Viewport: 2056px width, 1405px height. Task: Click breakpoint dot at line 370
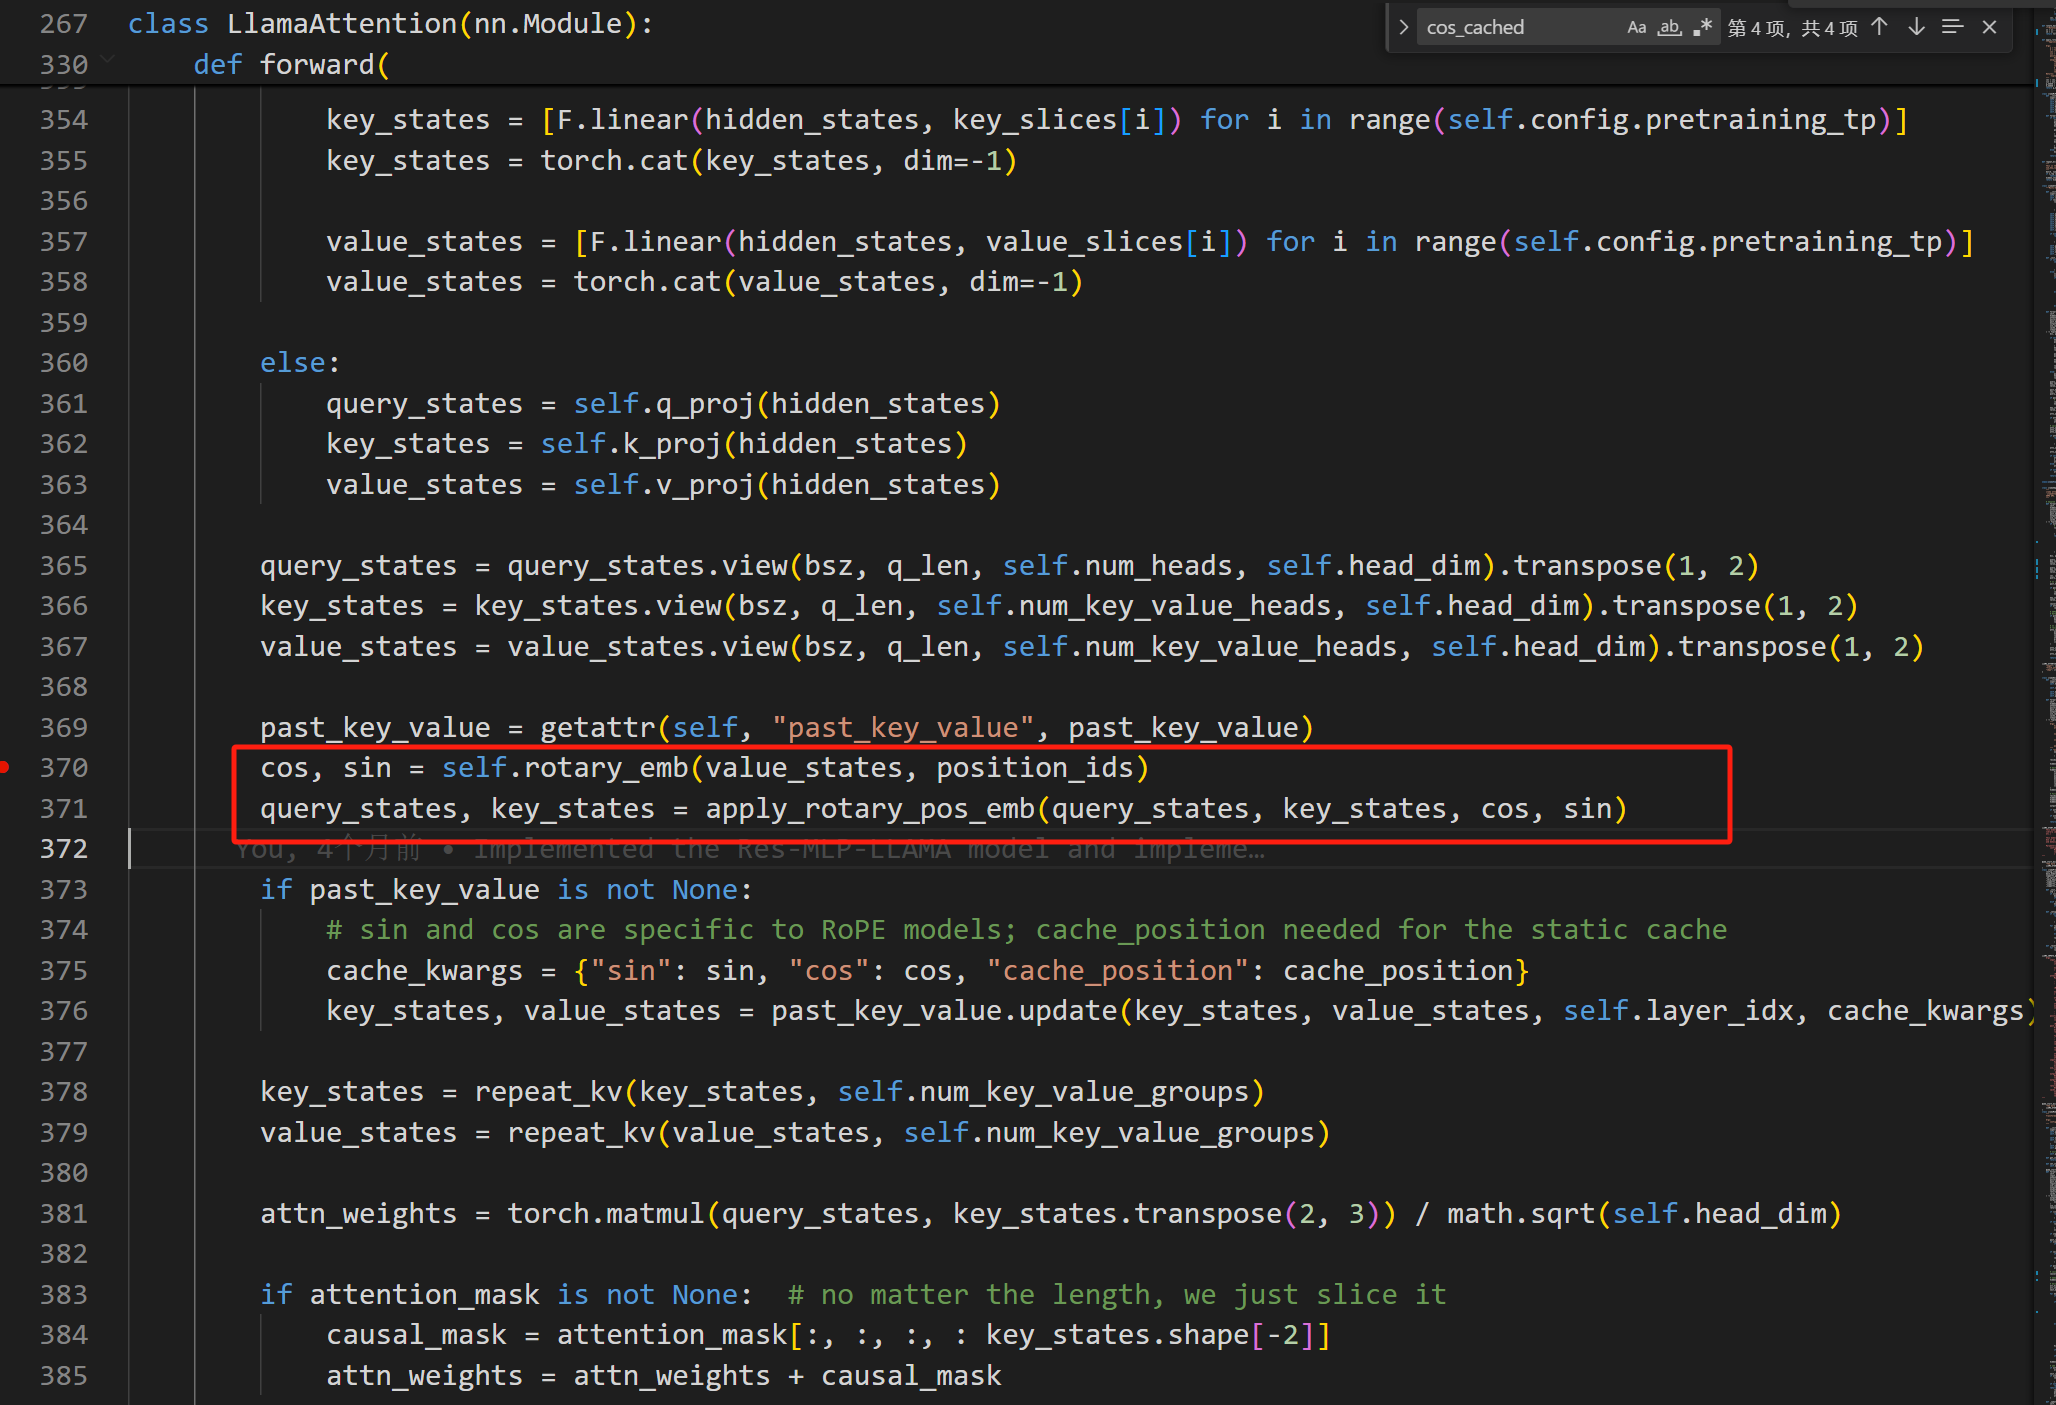coord(6,768)
